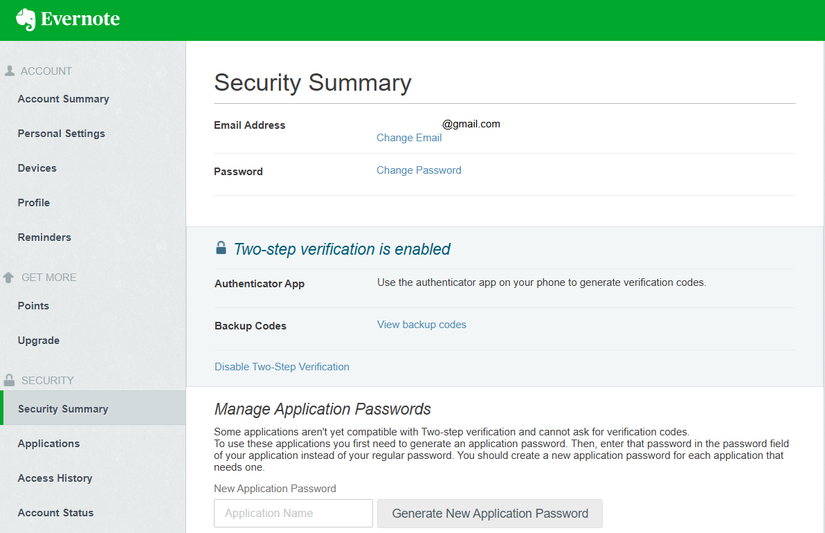Select Security Summary sidebar item

[94, 408]
